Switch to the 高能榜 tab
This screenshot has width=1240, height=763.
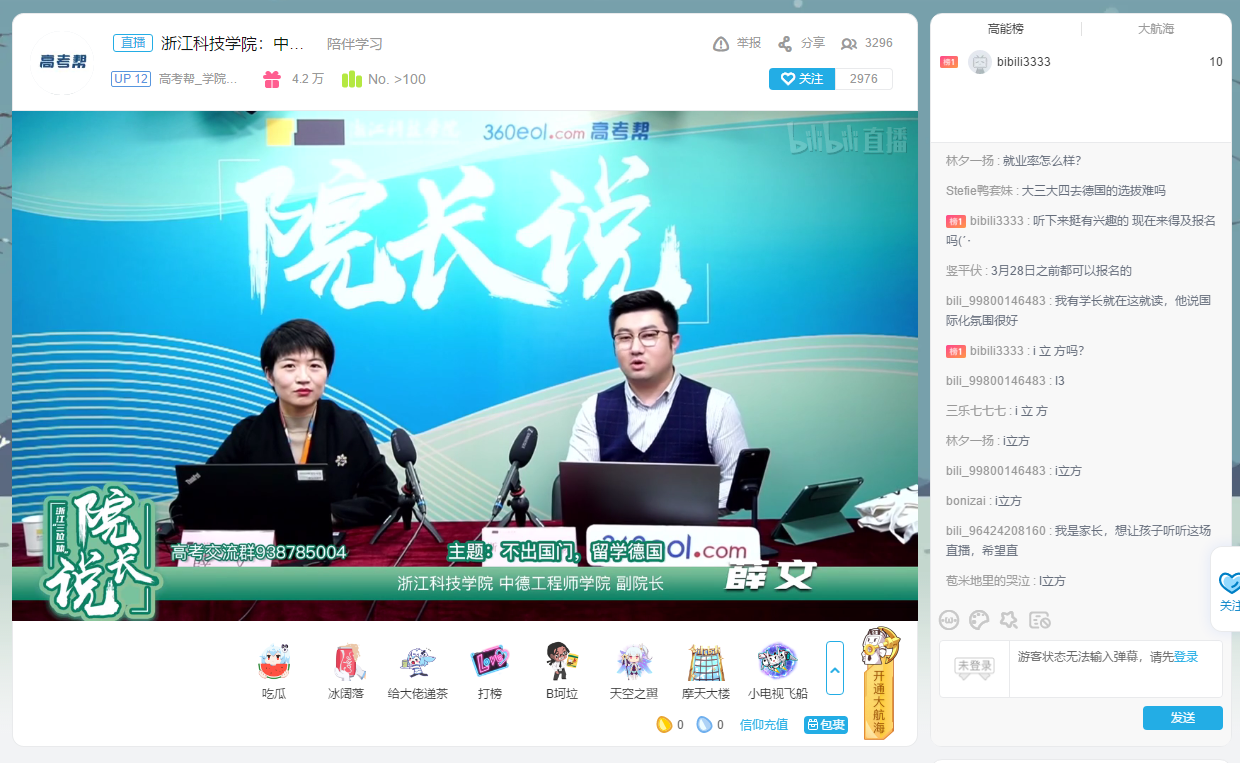click(1005, 29)
